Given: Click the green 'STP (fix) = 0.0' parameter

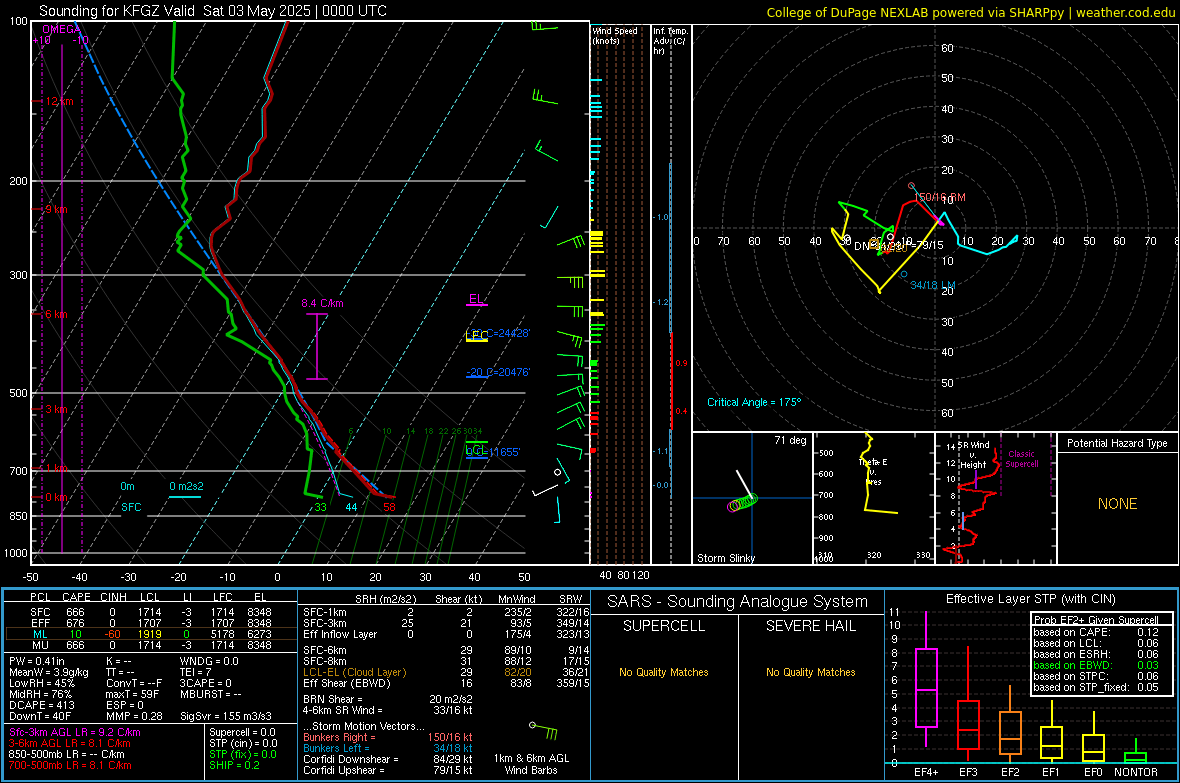Looking at the screenshot, I should click(242, 754).
